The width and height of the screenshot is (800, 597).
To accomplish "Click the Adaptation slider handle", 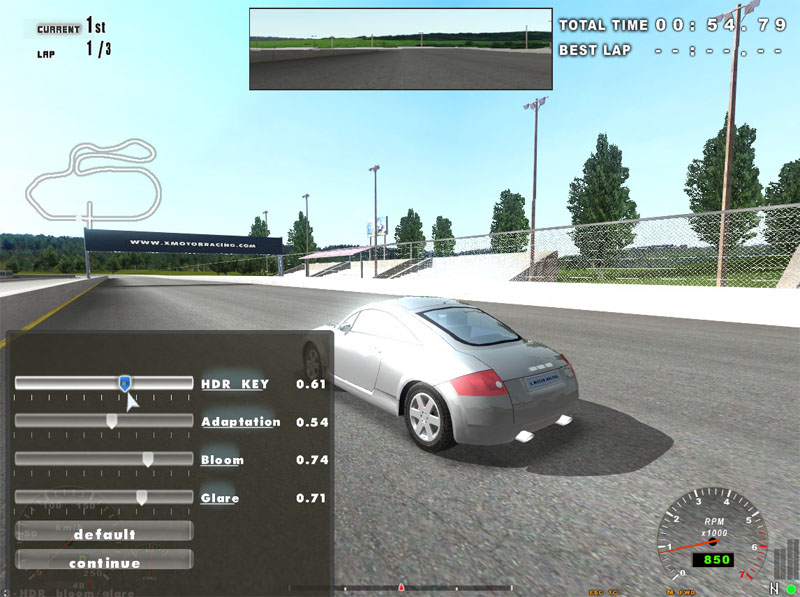I will pos(112,421).
